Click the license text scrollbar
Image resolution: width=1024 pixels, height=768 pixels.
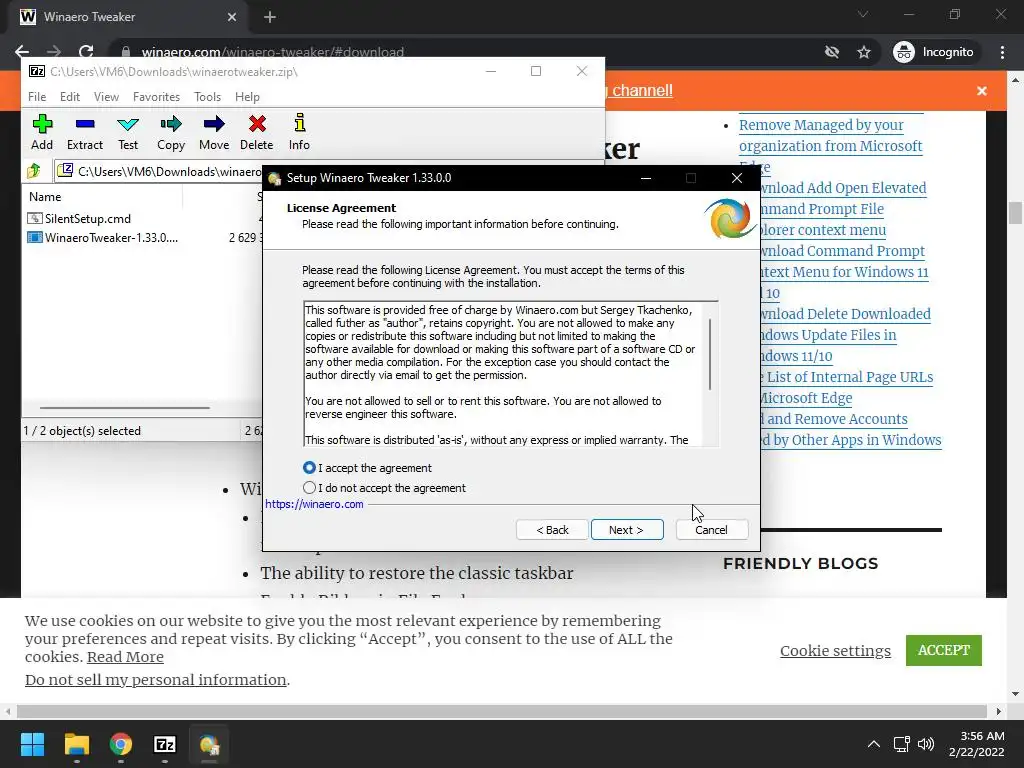pos(710,354)
